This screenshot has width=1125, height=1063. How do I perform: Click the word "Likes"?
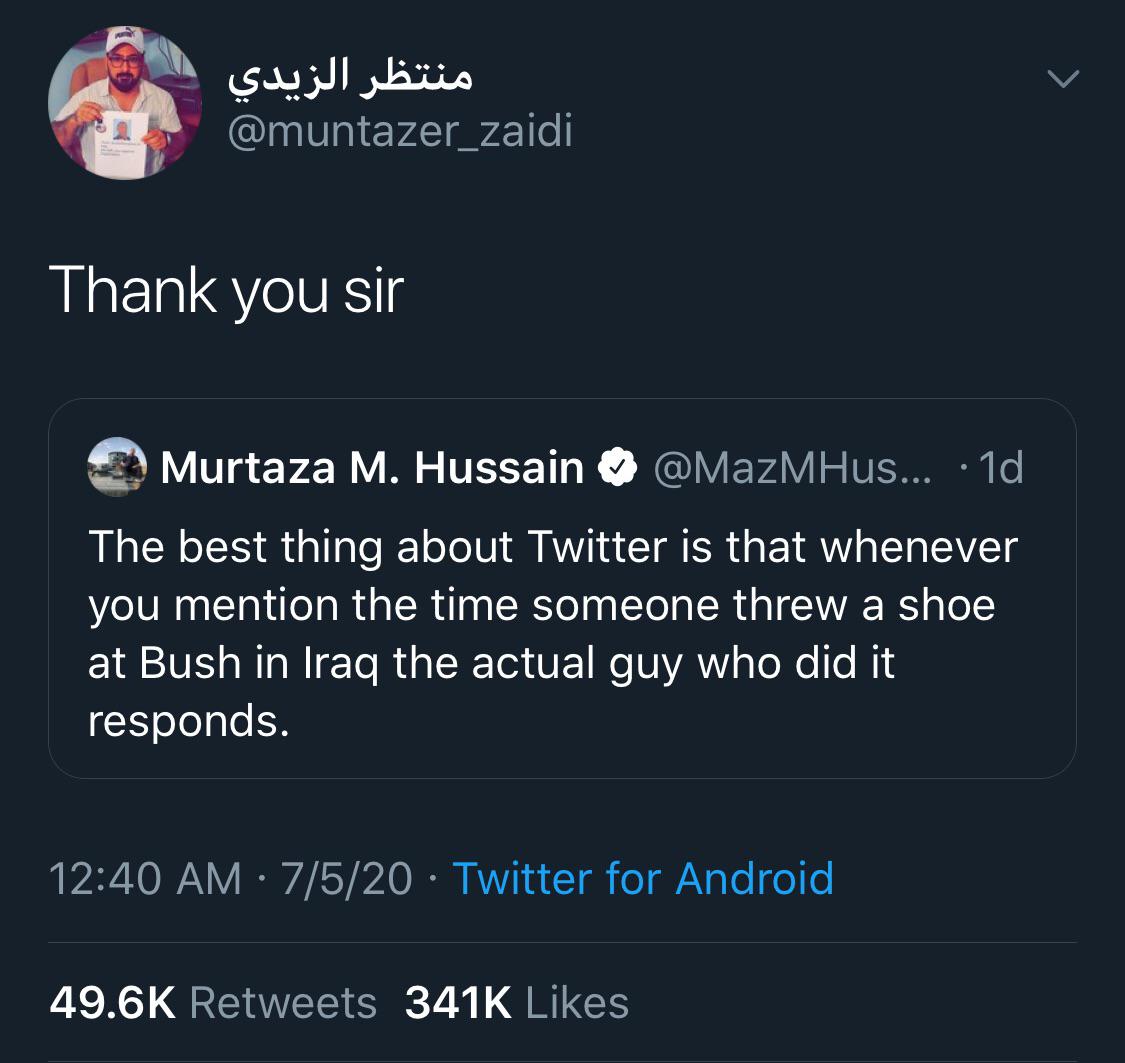[x=577, y=1003]
